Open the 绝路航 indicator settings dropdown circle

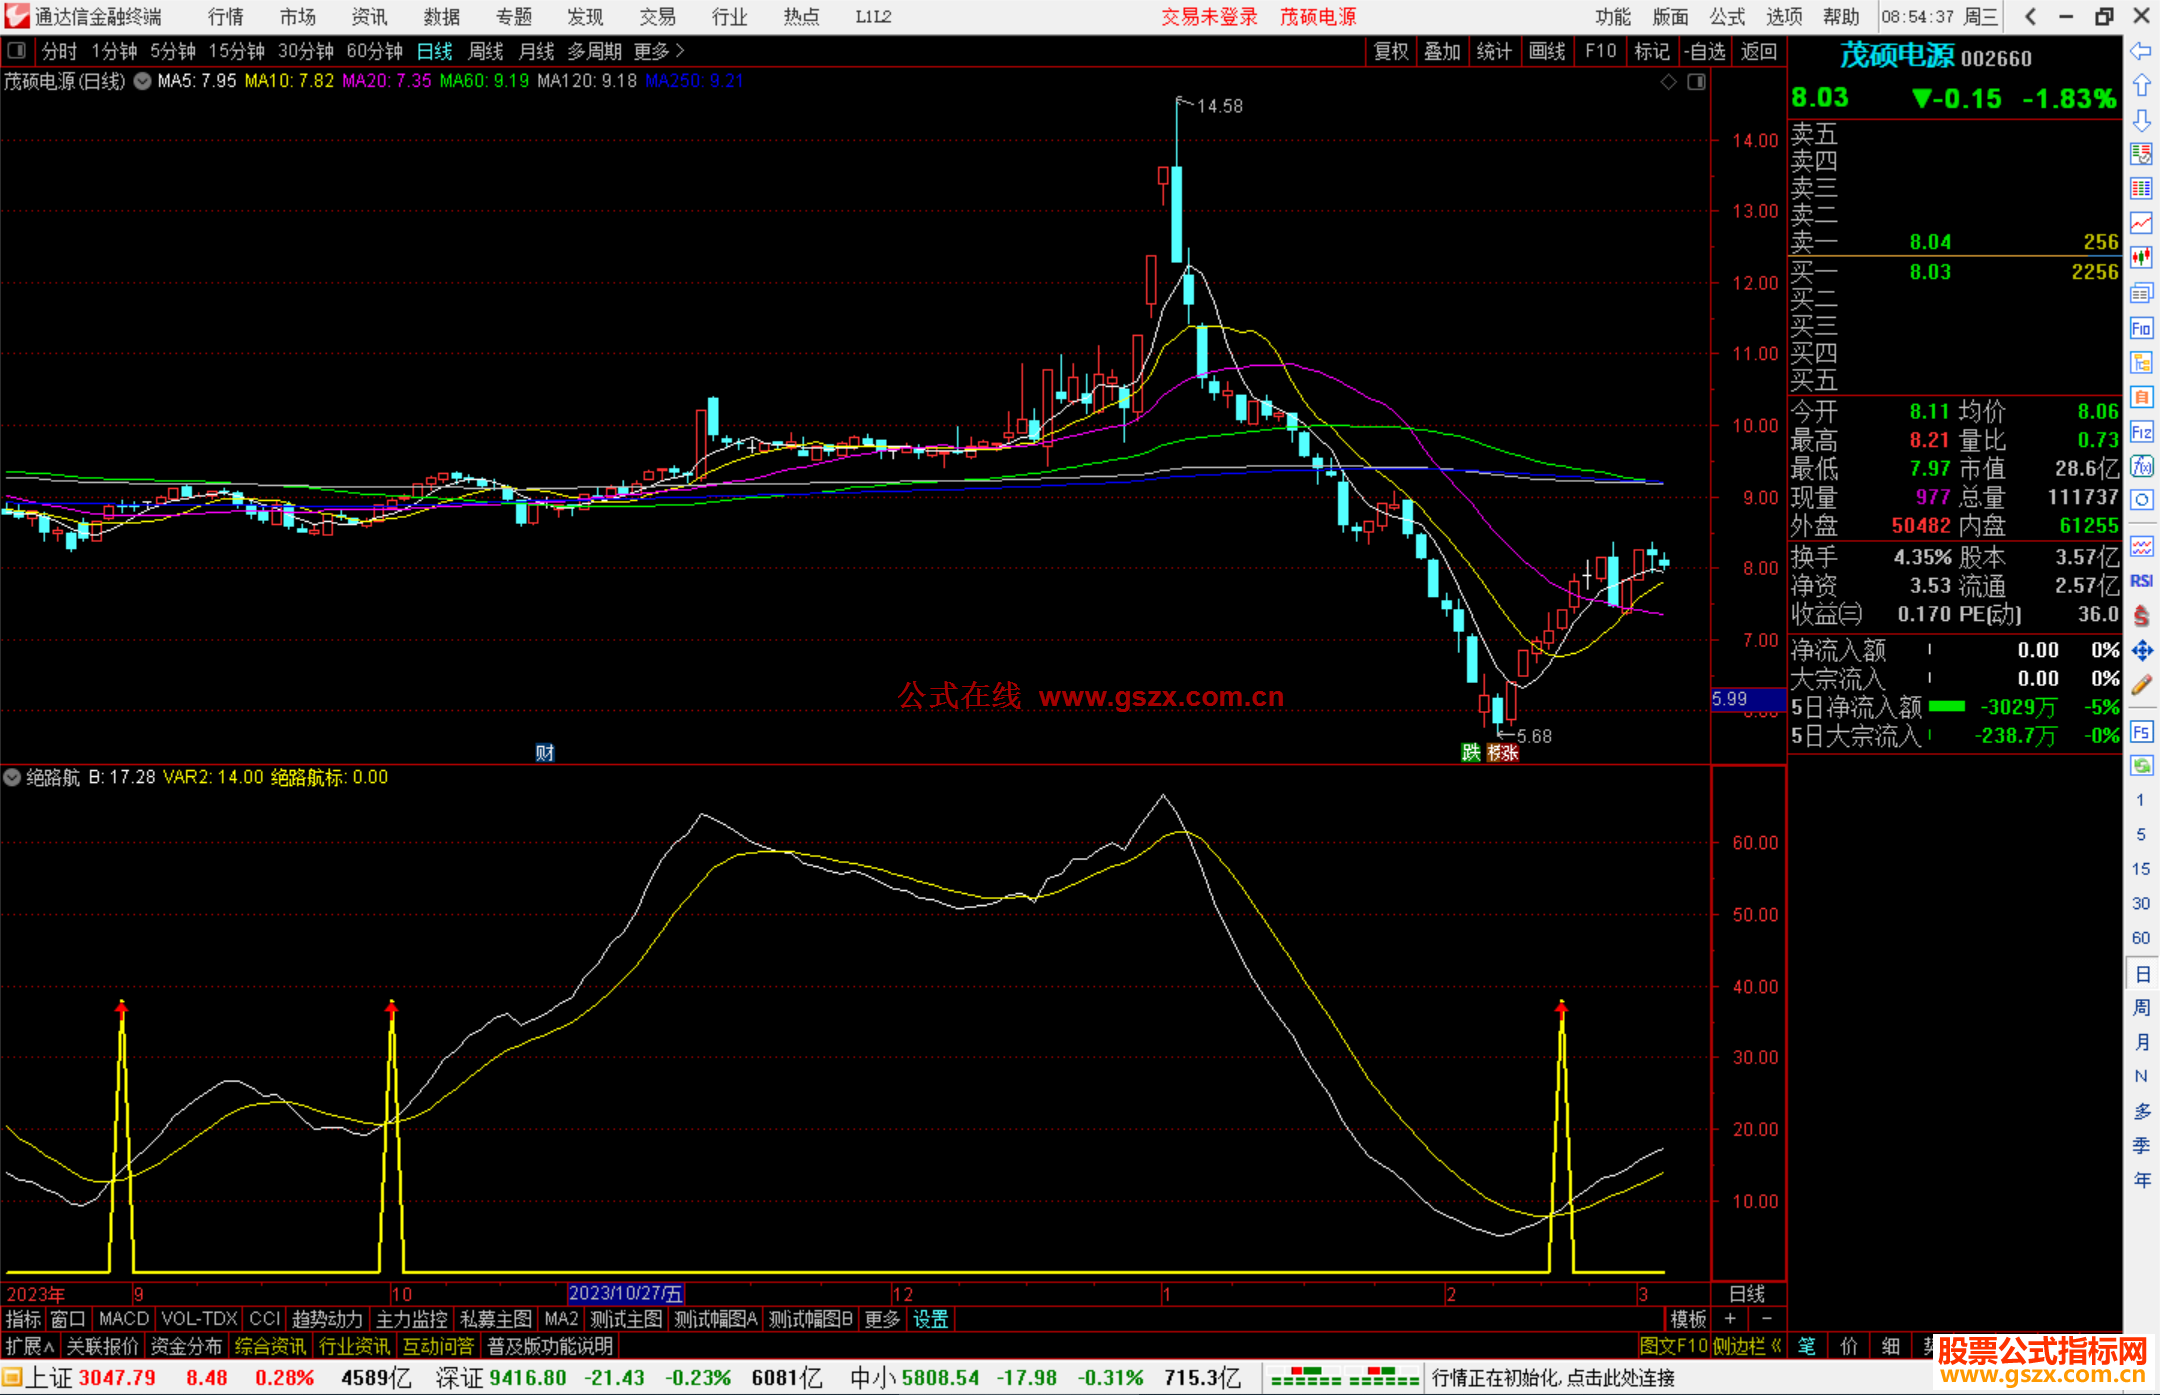(12, 777)
